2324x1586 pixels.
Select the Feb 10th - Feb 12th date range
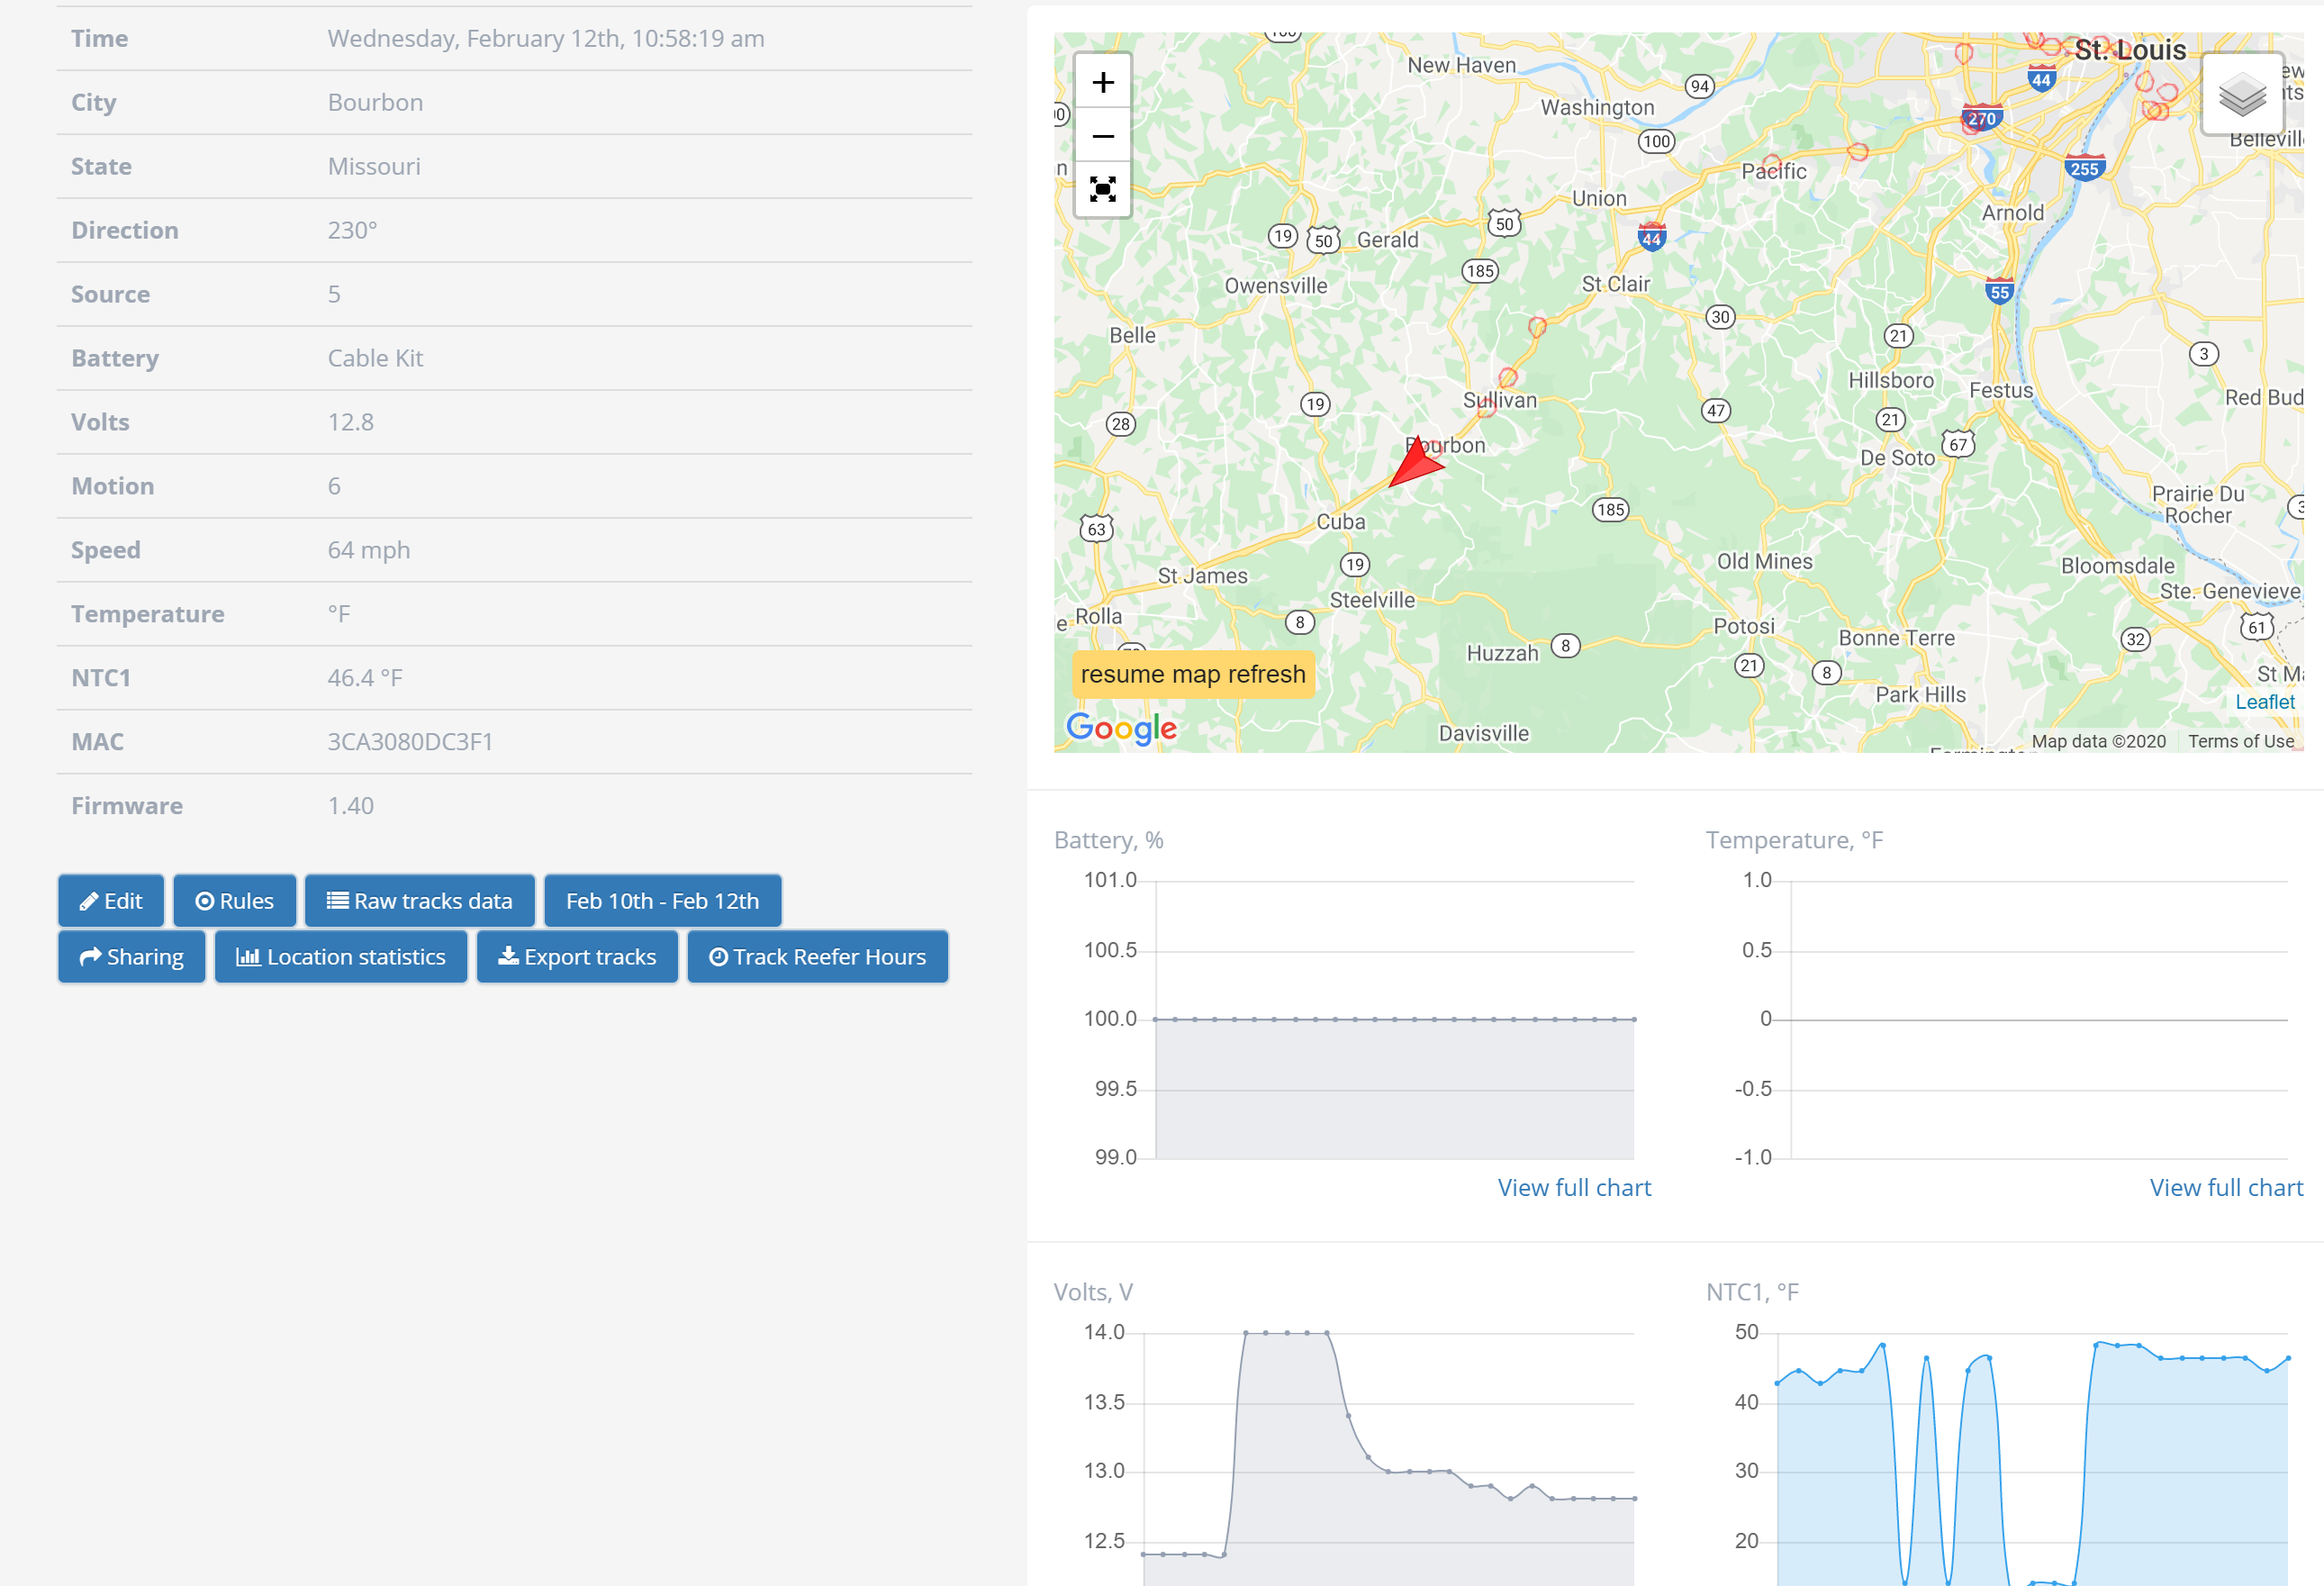pos(661,901)
